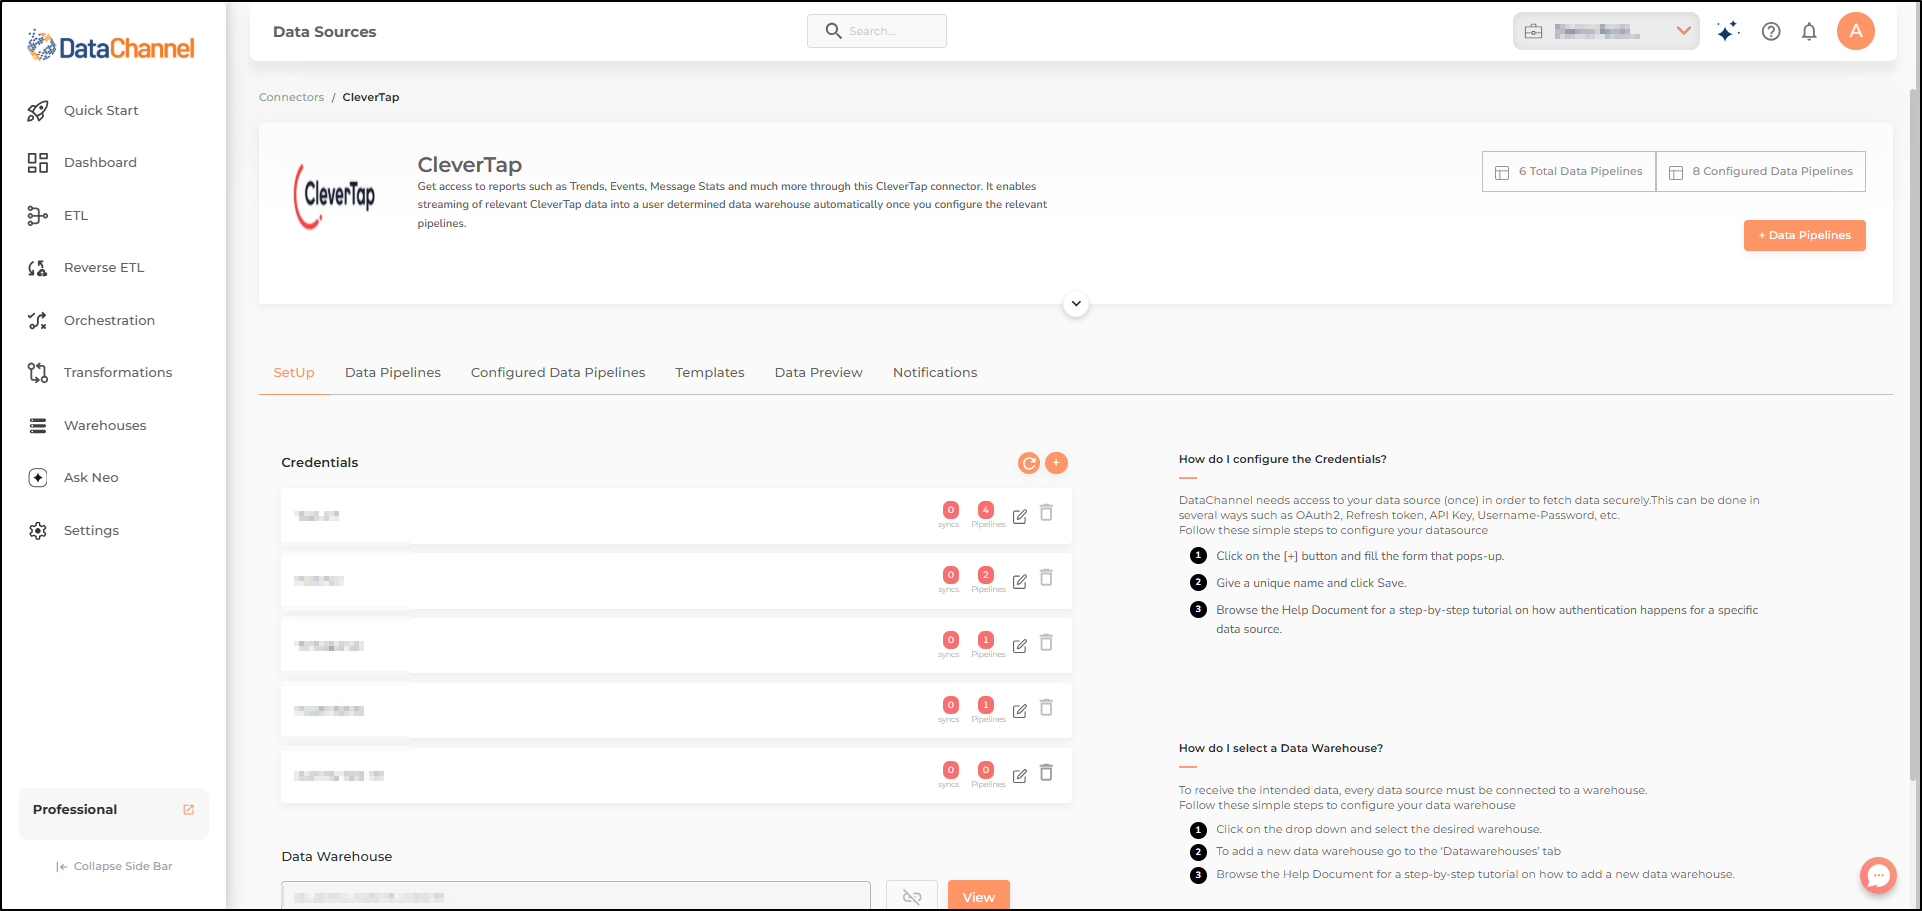Edit the third credential row
This screenshot has width=1922, height=911.
[x=1020, y=647]
